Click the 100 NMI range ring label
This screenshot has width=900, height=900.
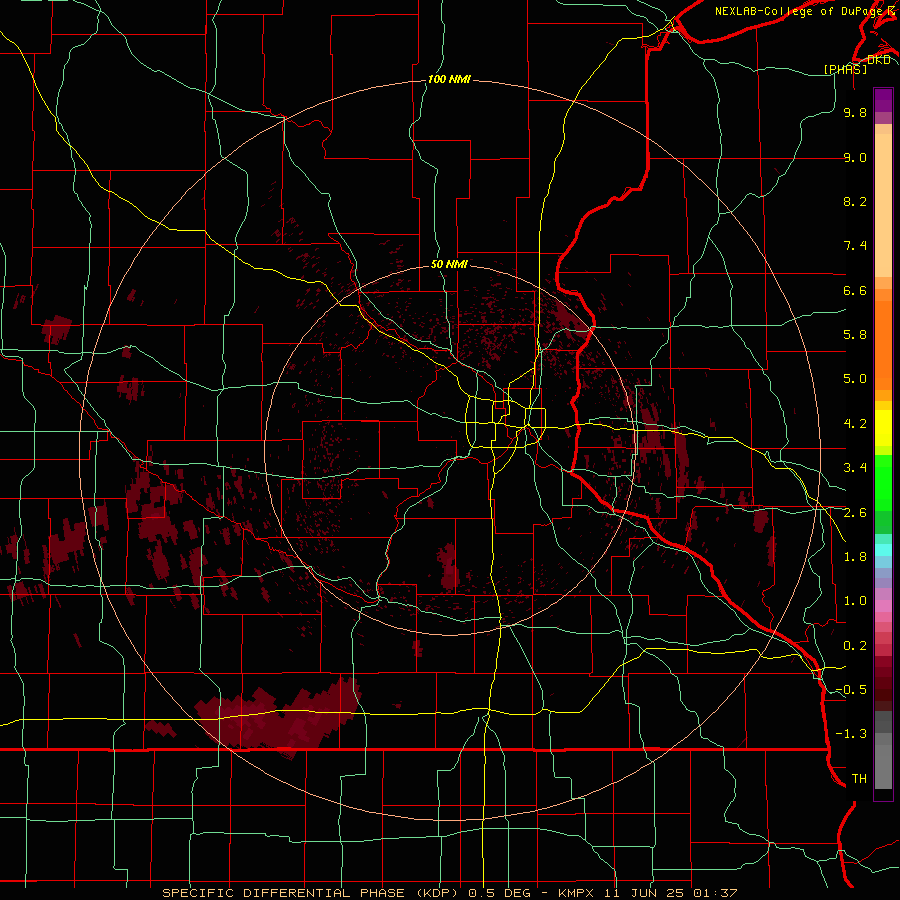coord(449,79)
